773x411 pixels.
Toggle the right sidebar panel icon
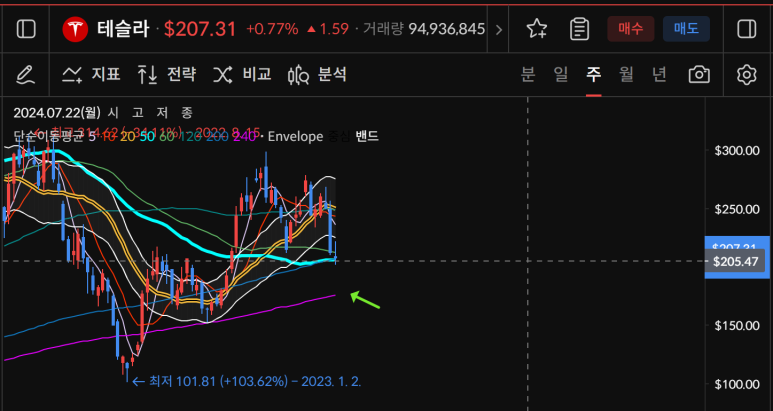click(x=746, y=29)
